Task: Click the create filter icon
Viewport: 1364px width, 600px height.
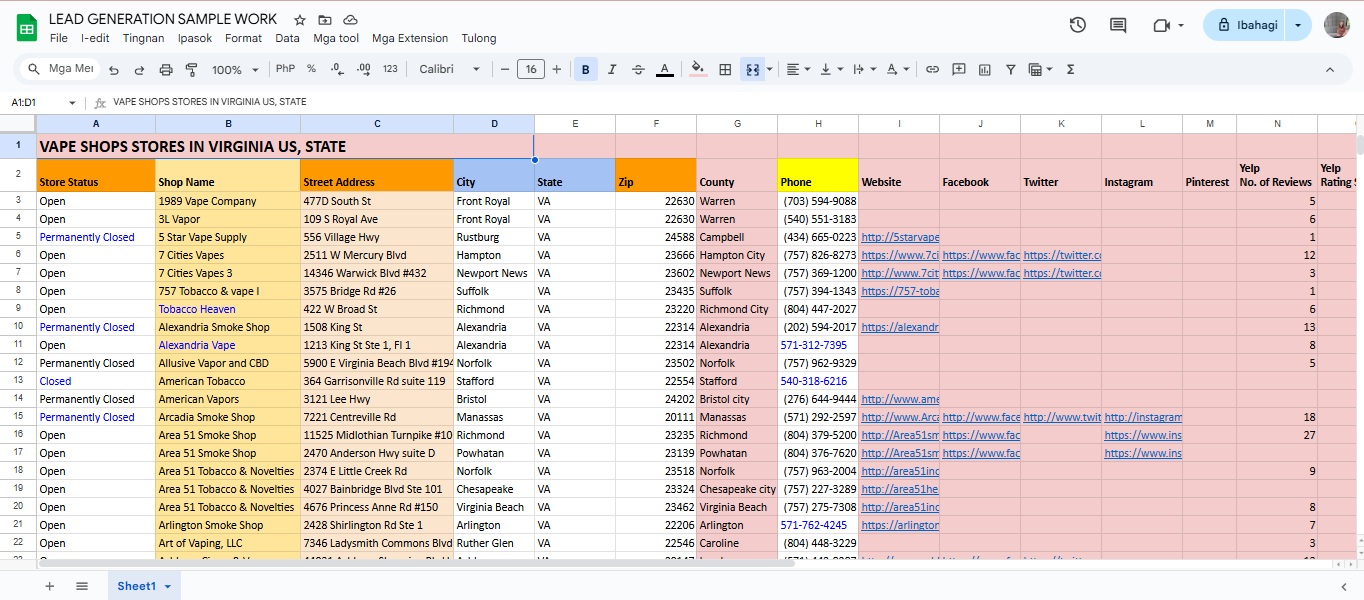Action: coord(1011,70)
